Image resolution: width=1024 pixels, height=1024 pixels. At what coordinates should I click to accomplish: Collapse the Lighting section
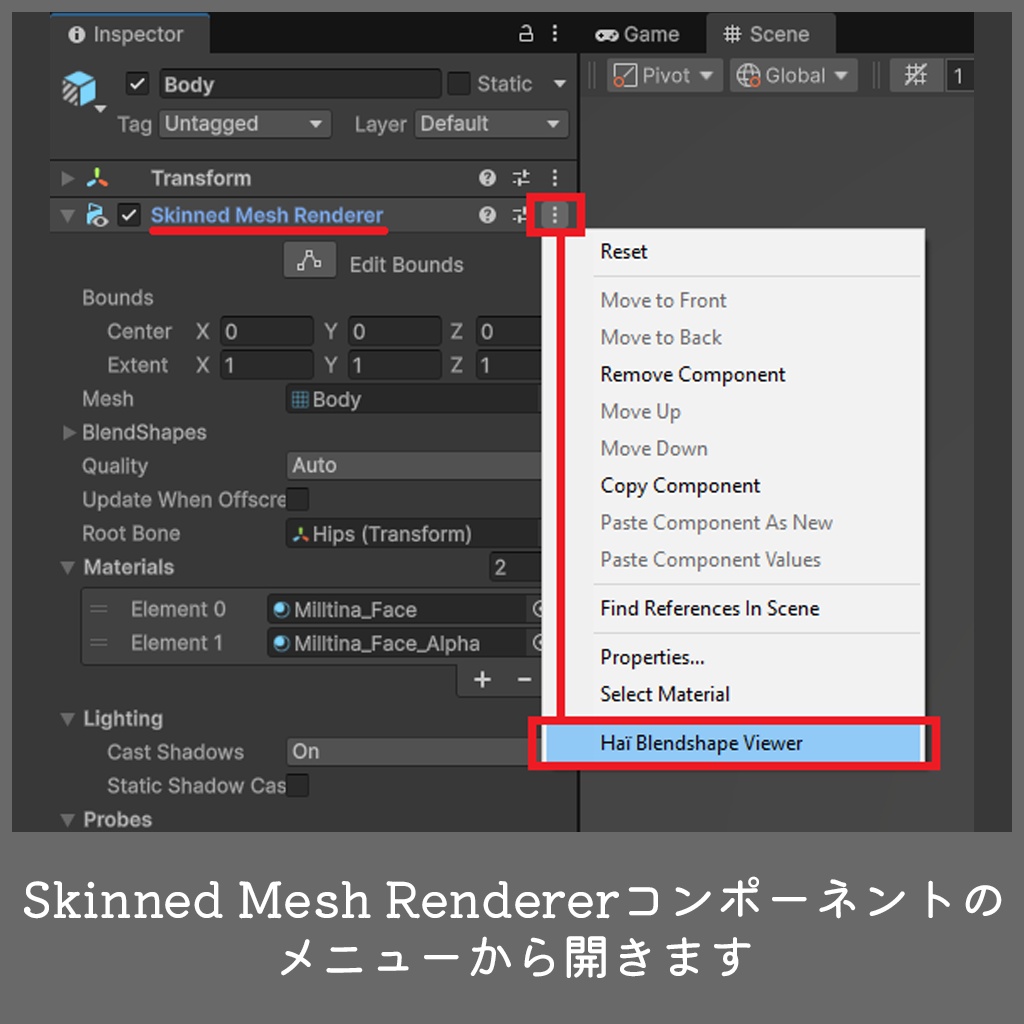[67, 719]
